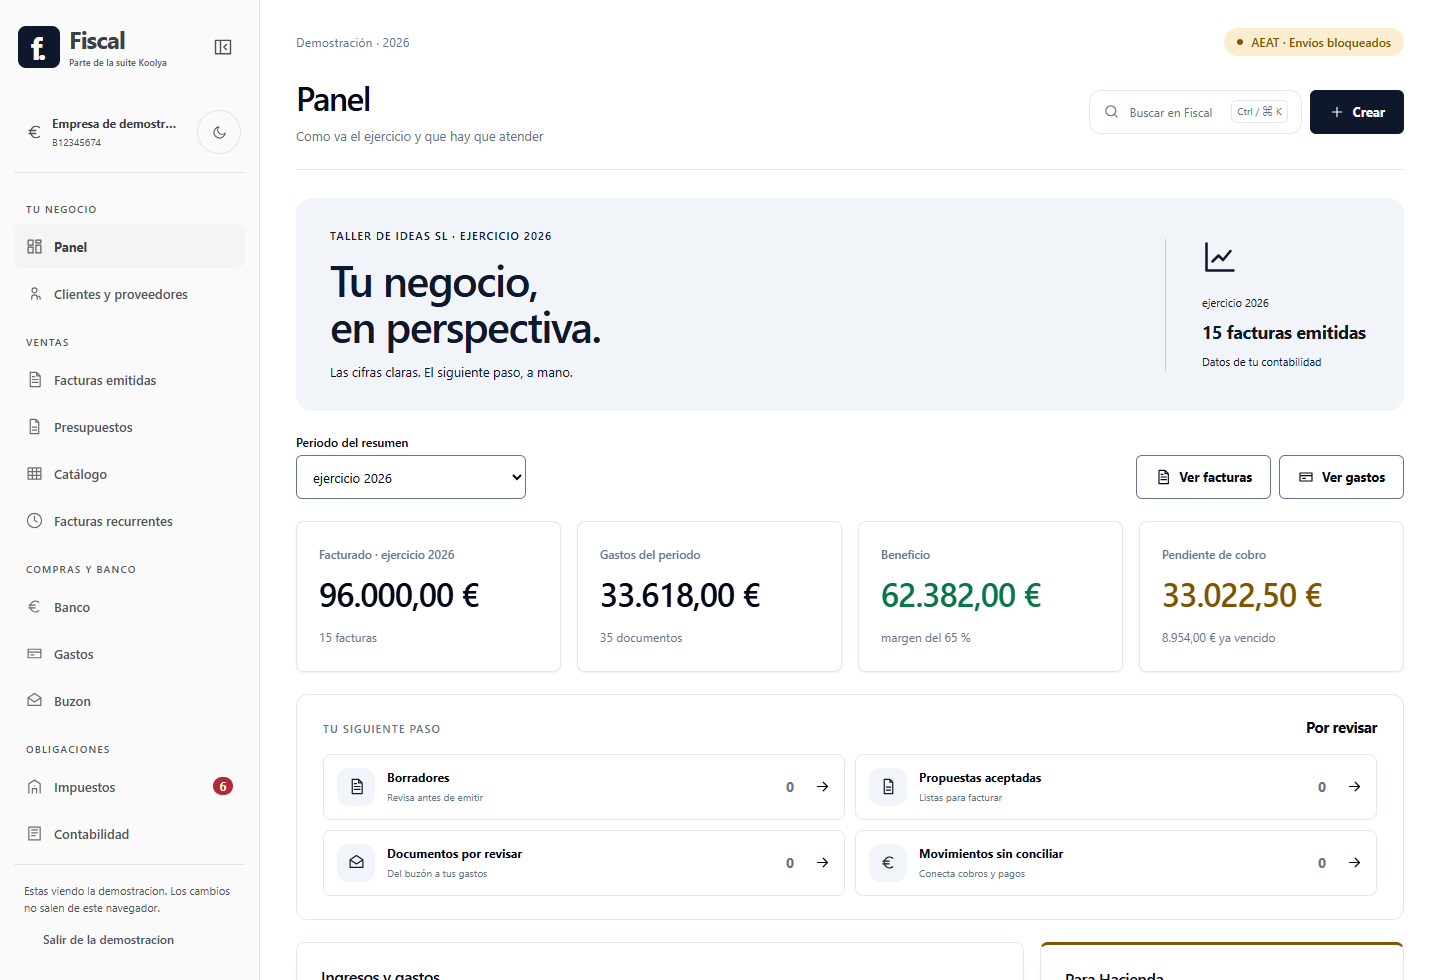Click the AEAT Envíos bloqueados badge

[x=1314, y=42]
